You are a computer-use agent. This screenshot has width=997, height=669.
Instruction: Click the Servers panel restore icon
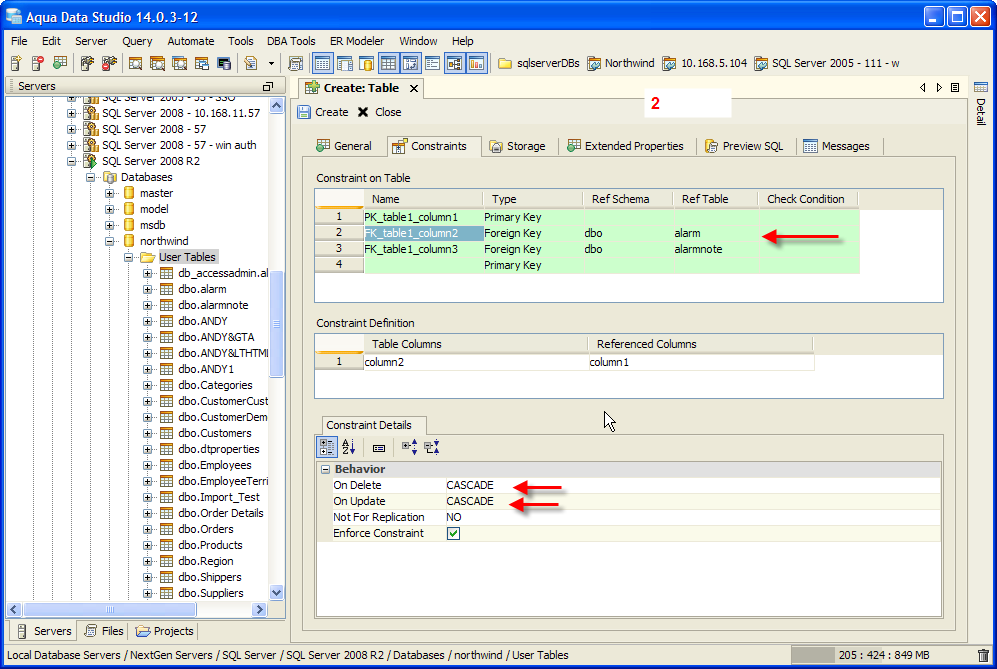268,86
